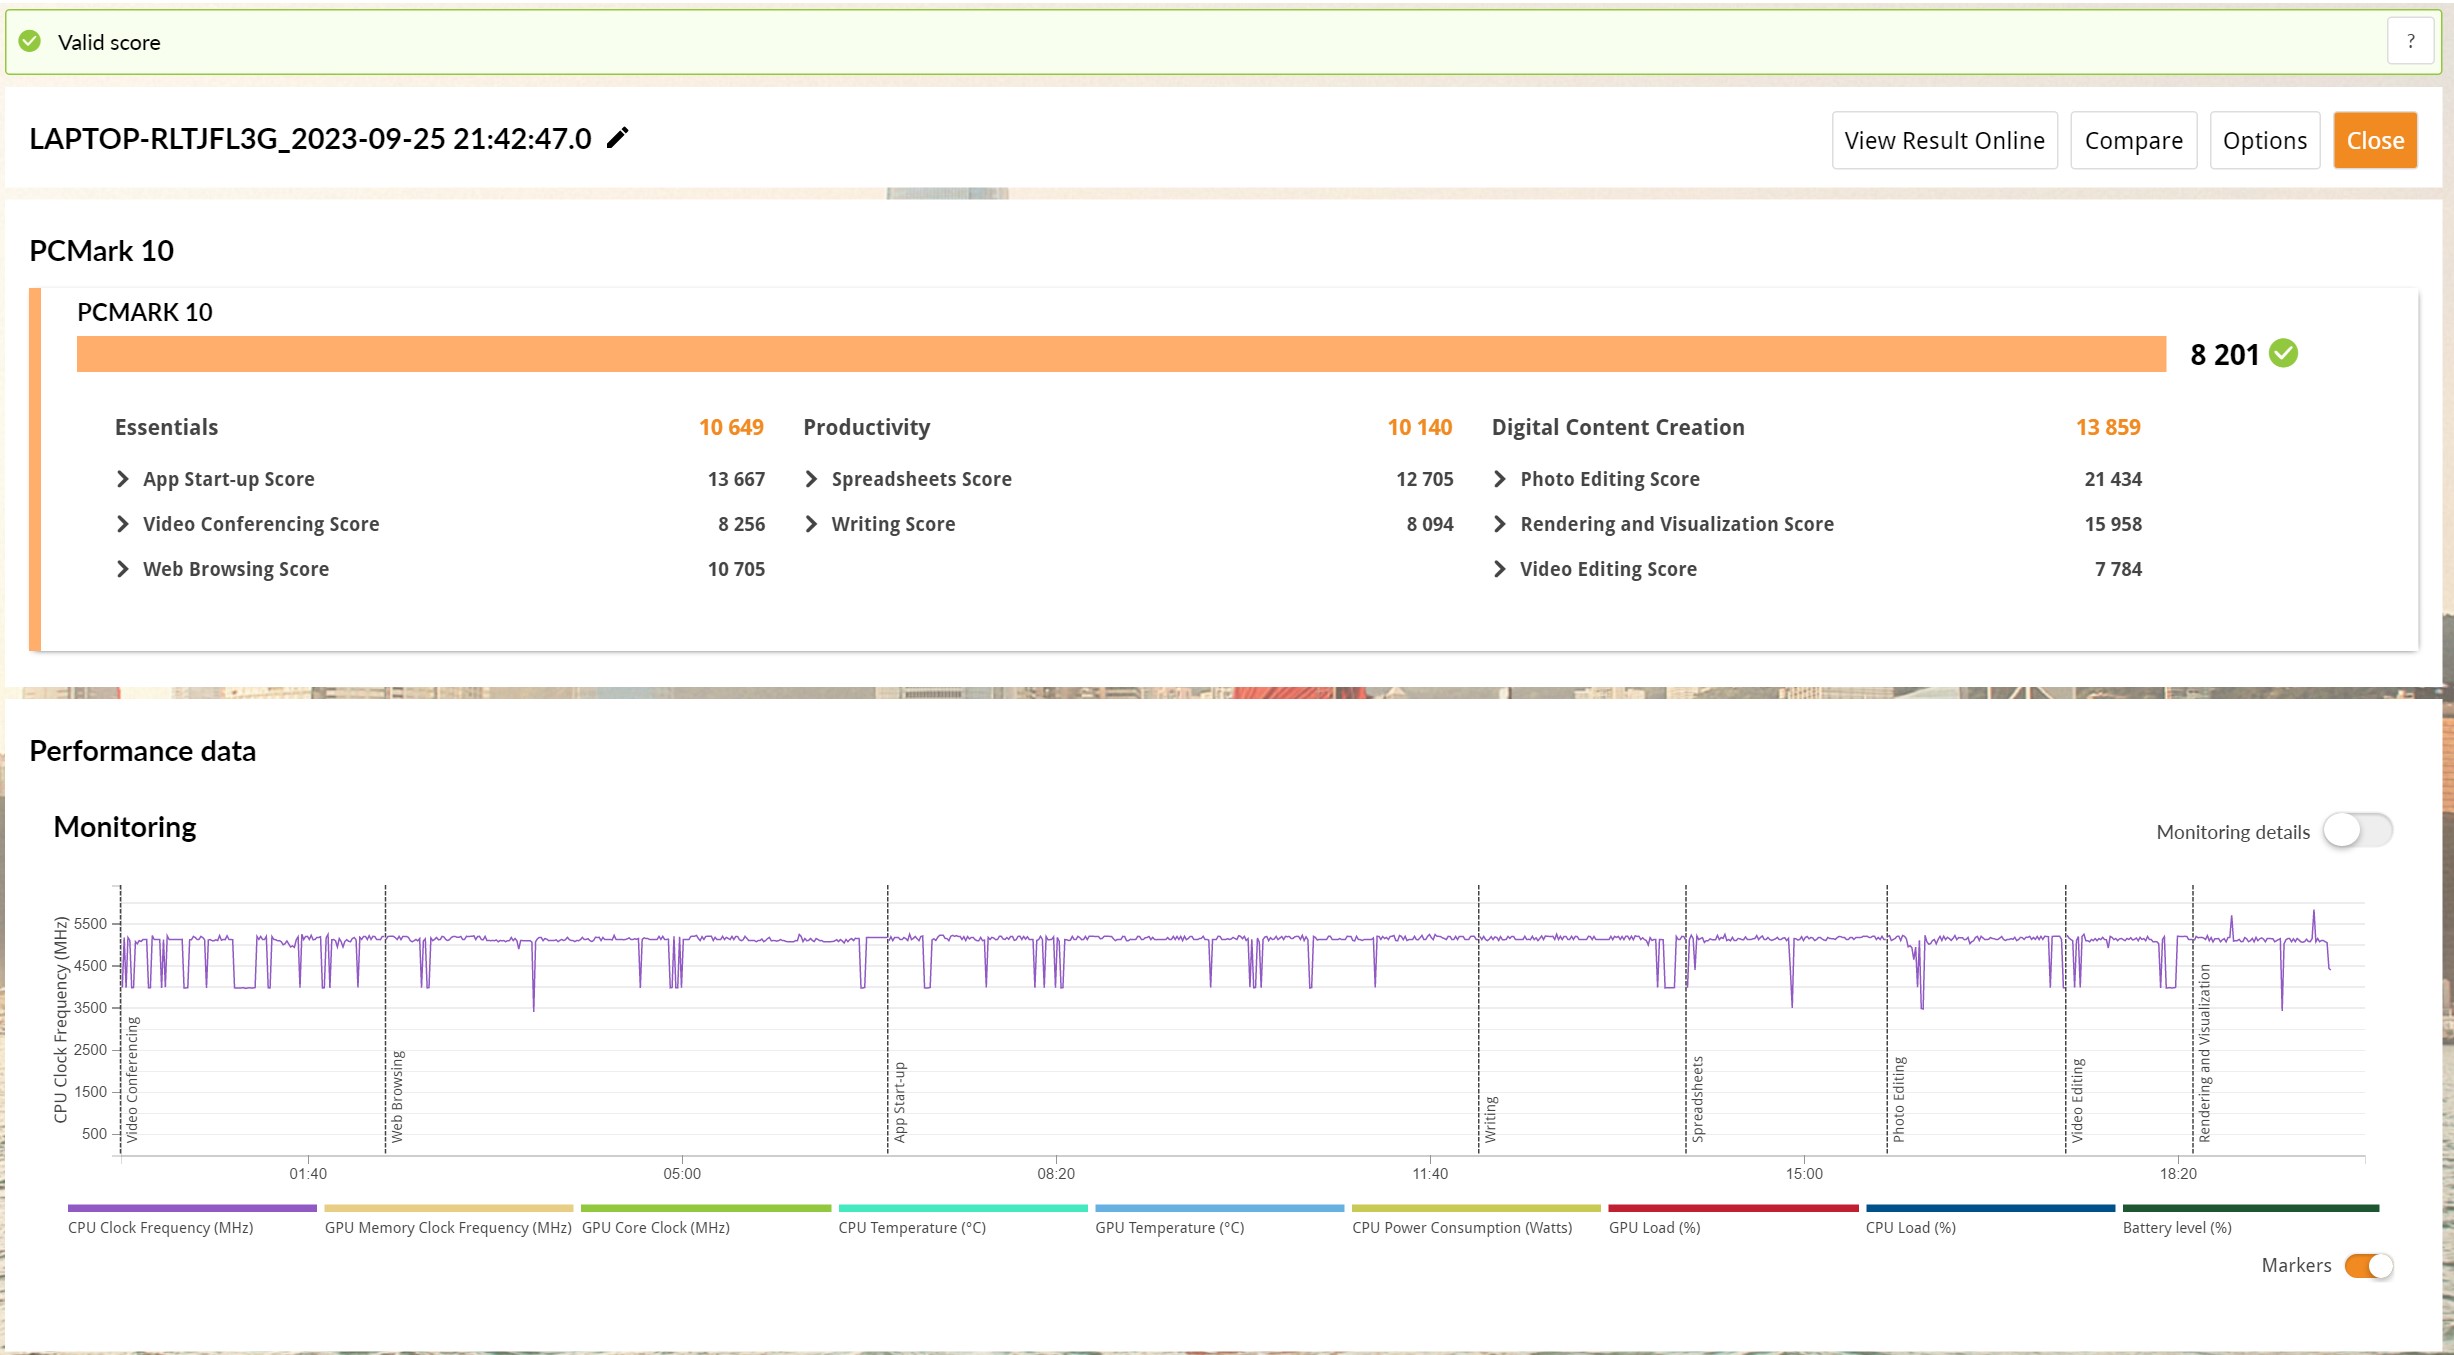Disable the Markers toggle

pyautogui.click(x=2368, y=1265)
